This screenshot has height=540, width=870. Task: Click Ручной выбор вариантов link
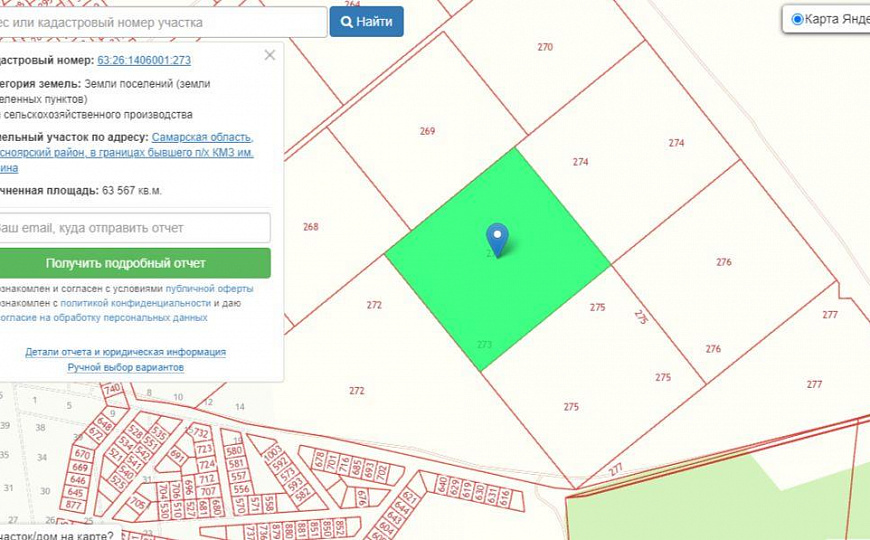[x=125, y=367]
